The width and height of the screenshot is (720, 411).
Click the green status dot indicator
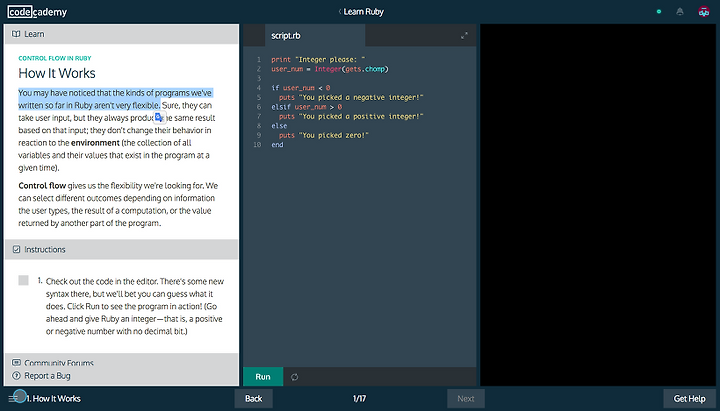(659, 12)
